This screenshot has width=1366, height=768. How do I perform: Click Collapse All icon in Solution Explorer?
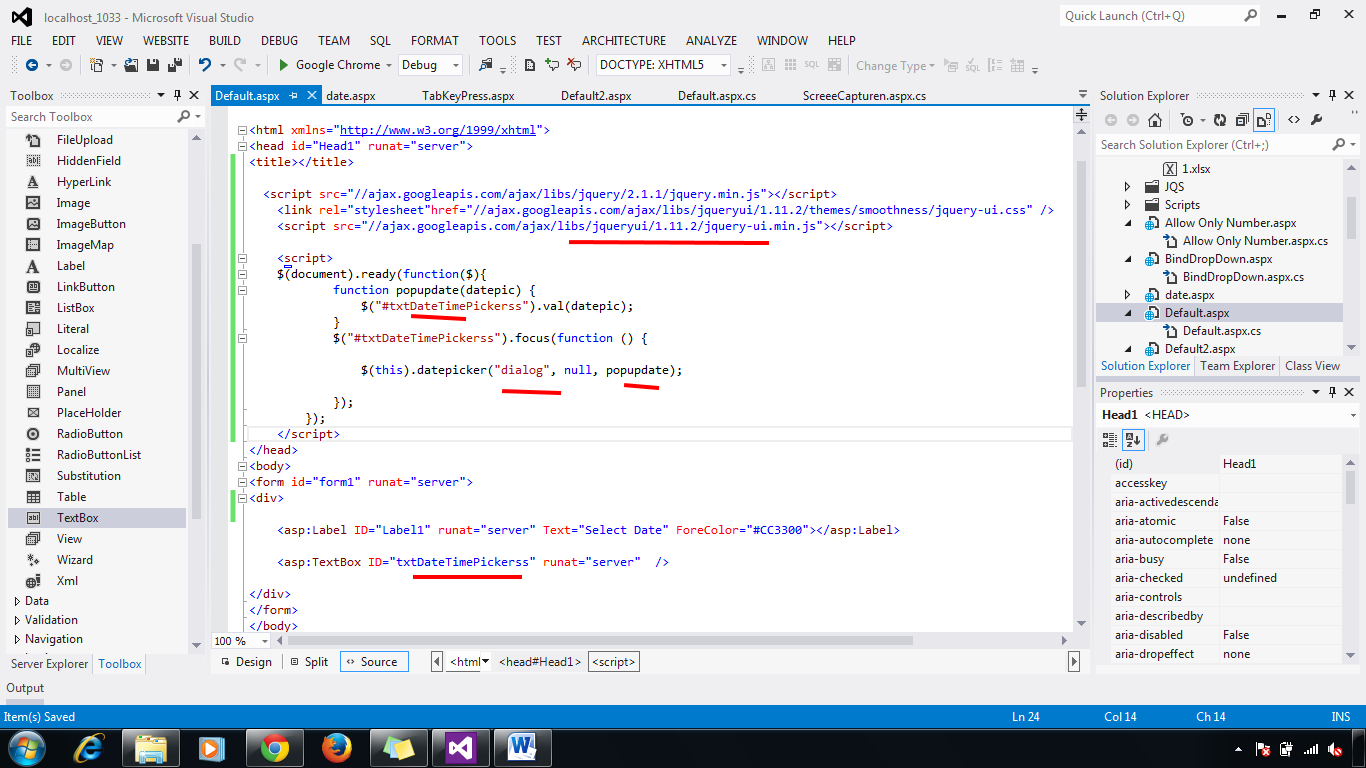[x=1242, y=120]
